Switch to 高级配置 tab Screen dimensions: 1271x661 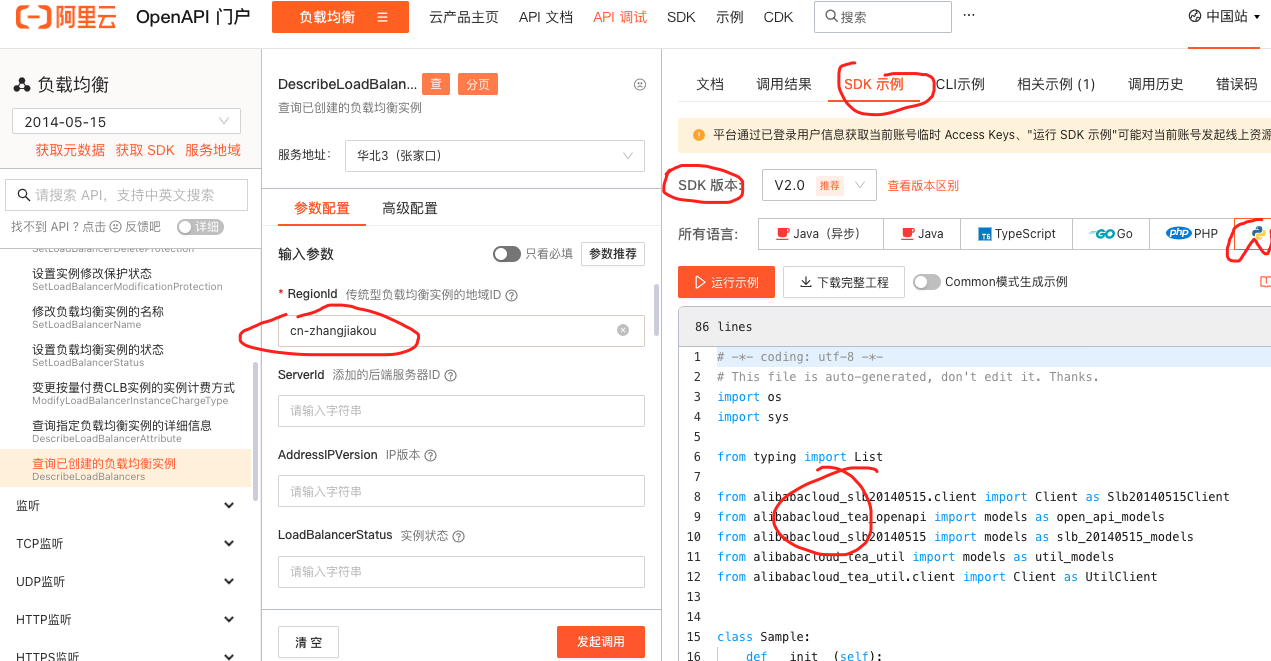pyautogui.click(x=410, y=208)
